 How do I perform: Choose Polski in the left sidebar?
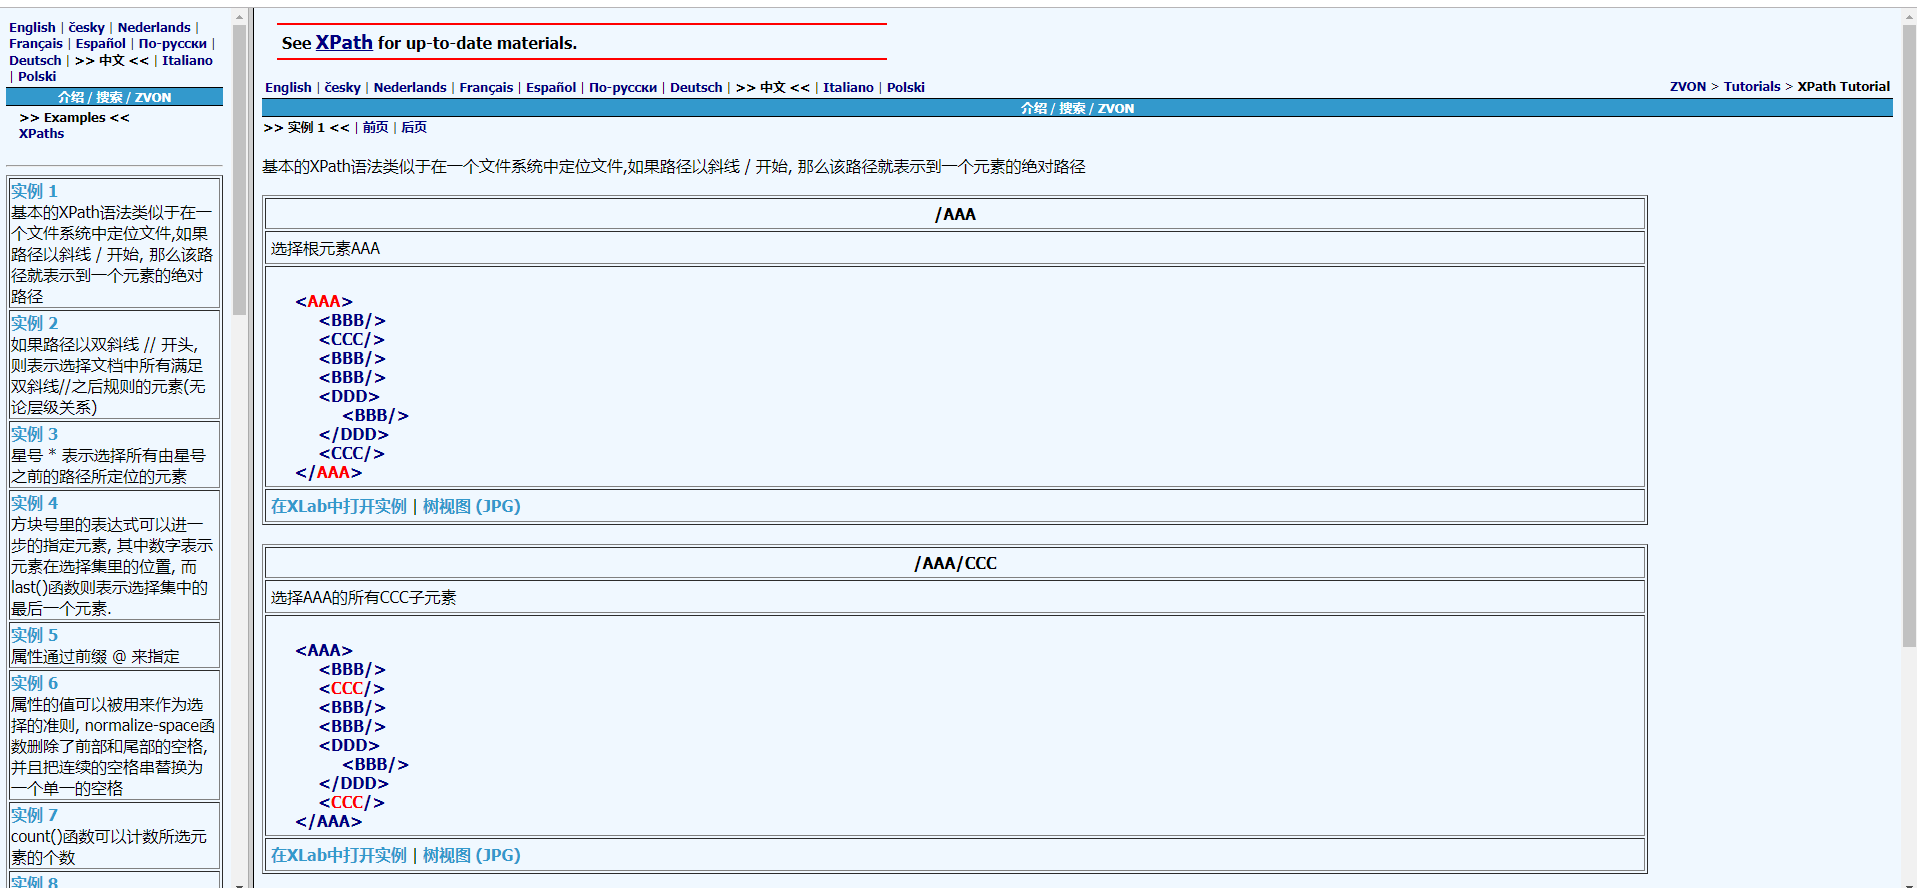[37, 76]
